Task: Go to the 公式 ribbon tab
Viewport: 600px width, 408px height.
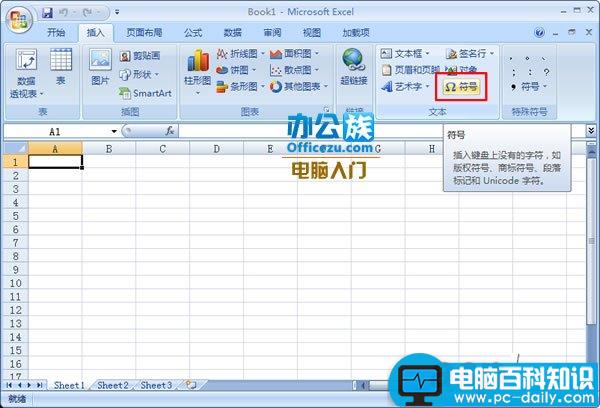Action: point(193,33)
